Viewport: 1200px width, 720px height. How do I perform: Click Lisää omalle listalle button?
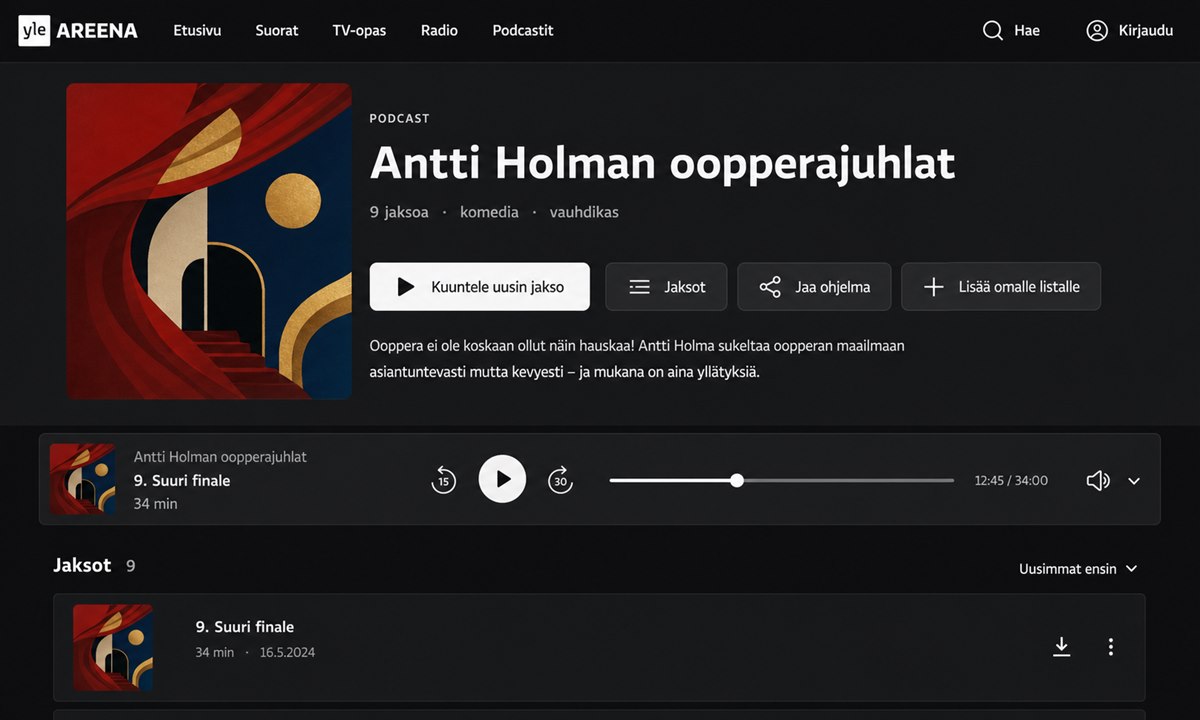tap(1001, 287)
